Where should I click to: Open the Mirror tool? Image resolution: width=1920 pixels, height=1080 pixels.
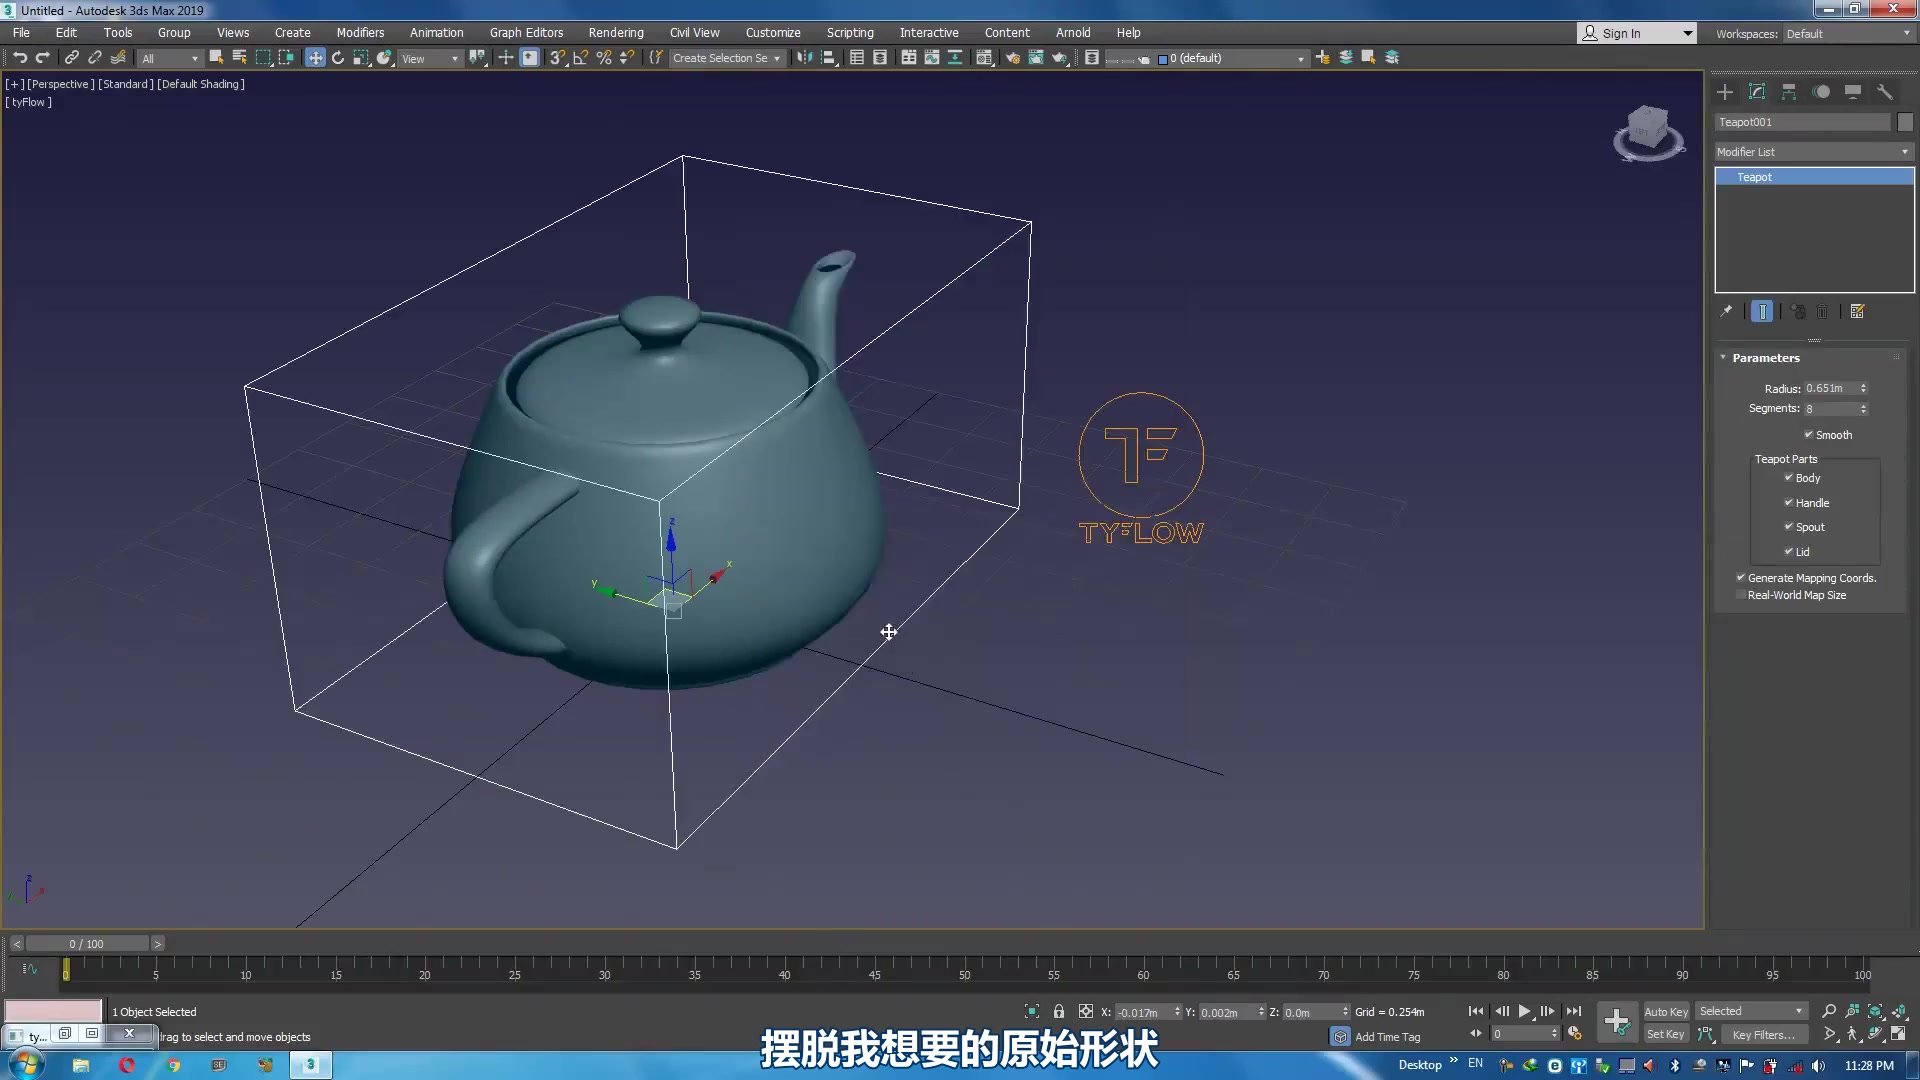click(803, 58)
